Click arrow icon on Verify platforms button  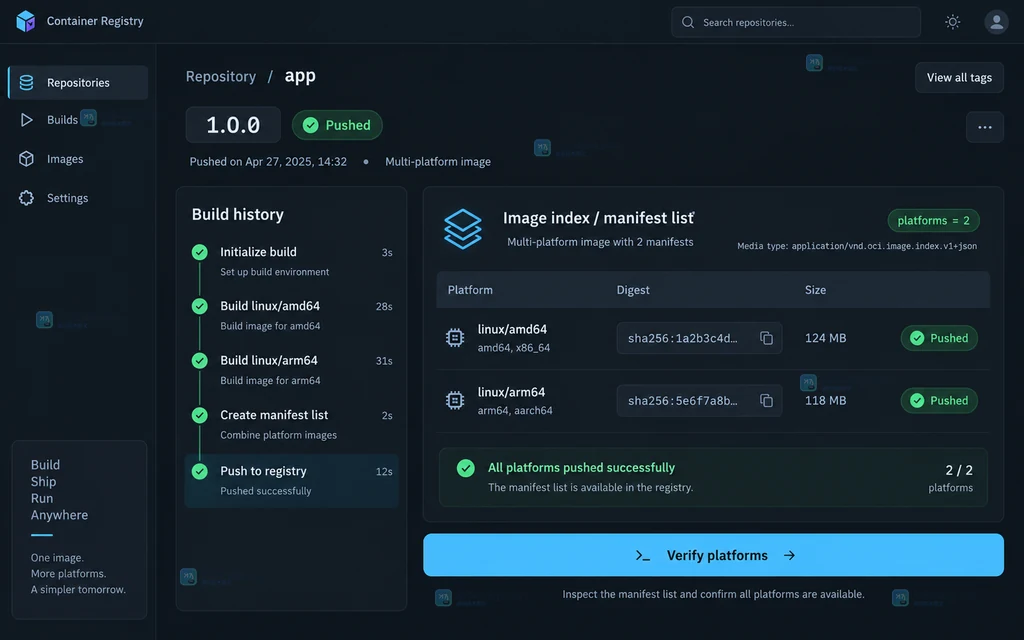(x=790, y=555)
